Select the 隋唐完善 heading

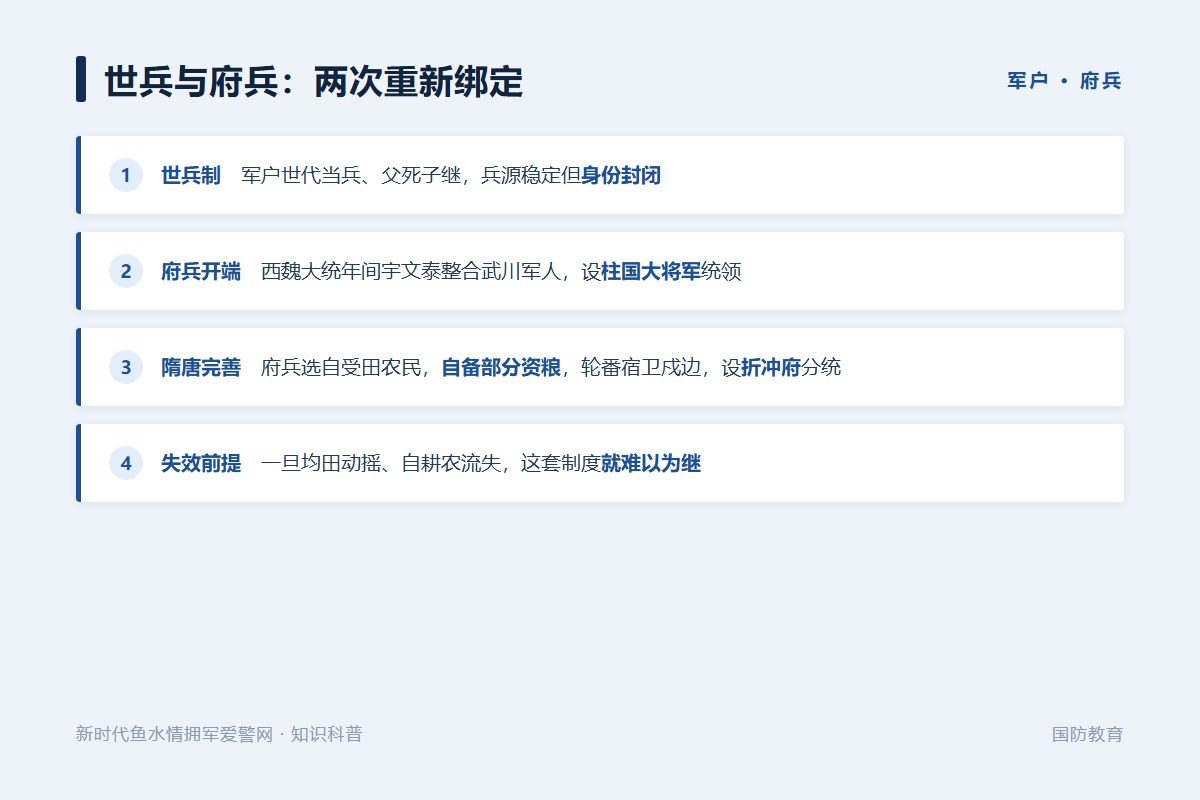point(201,368)
